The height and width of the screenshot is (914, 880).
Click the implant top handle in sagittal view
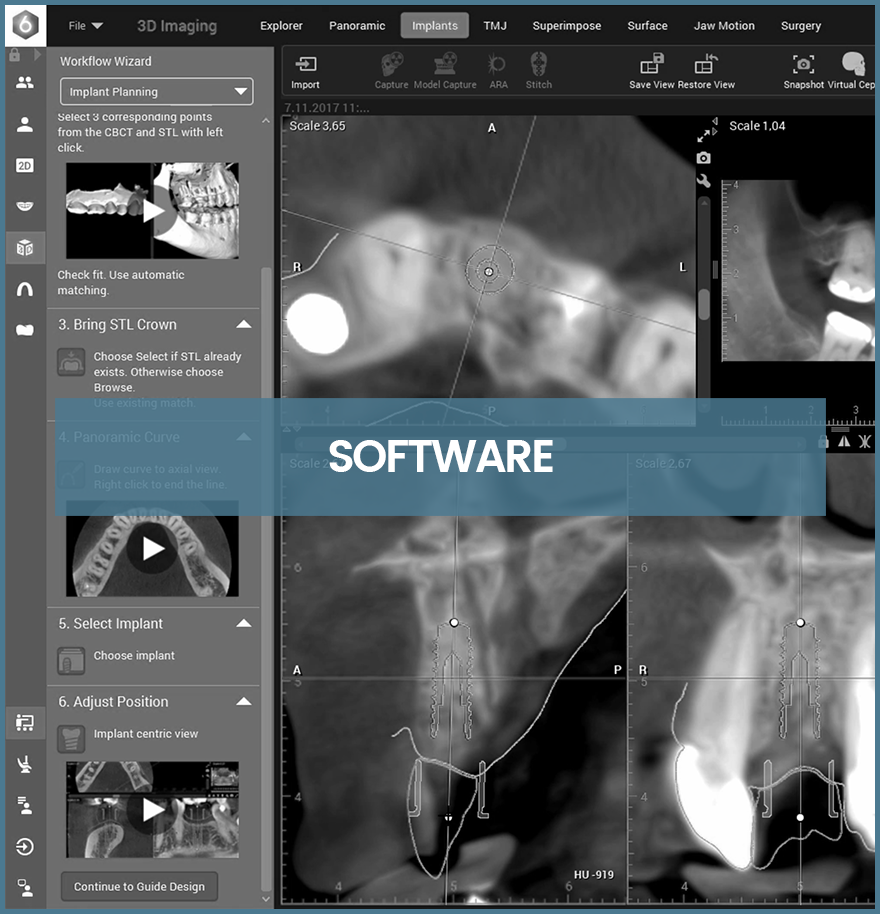[x=454, y=623]
